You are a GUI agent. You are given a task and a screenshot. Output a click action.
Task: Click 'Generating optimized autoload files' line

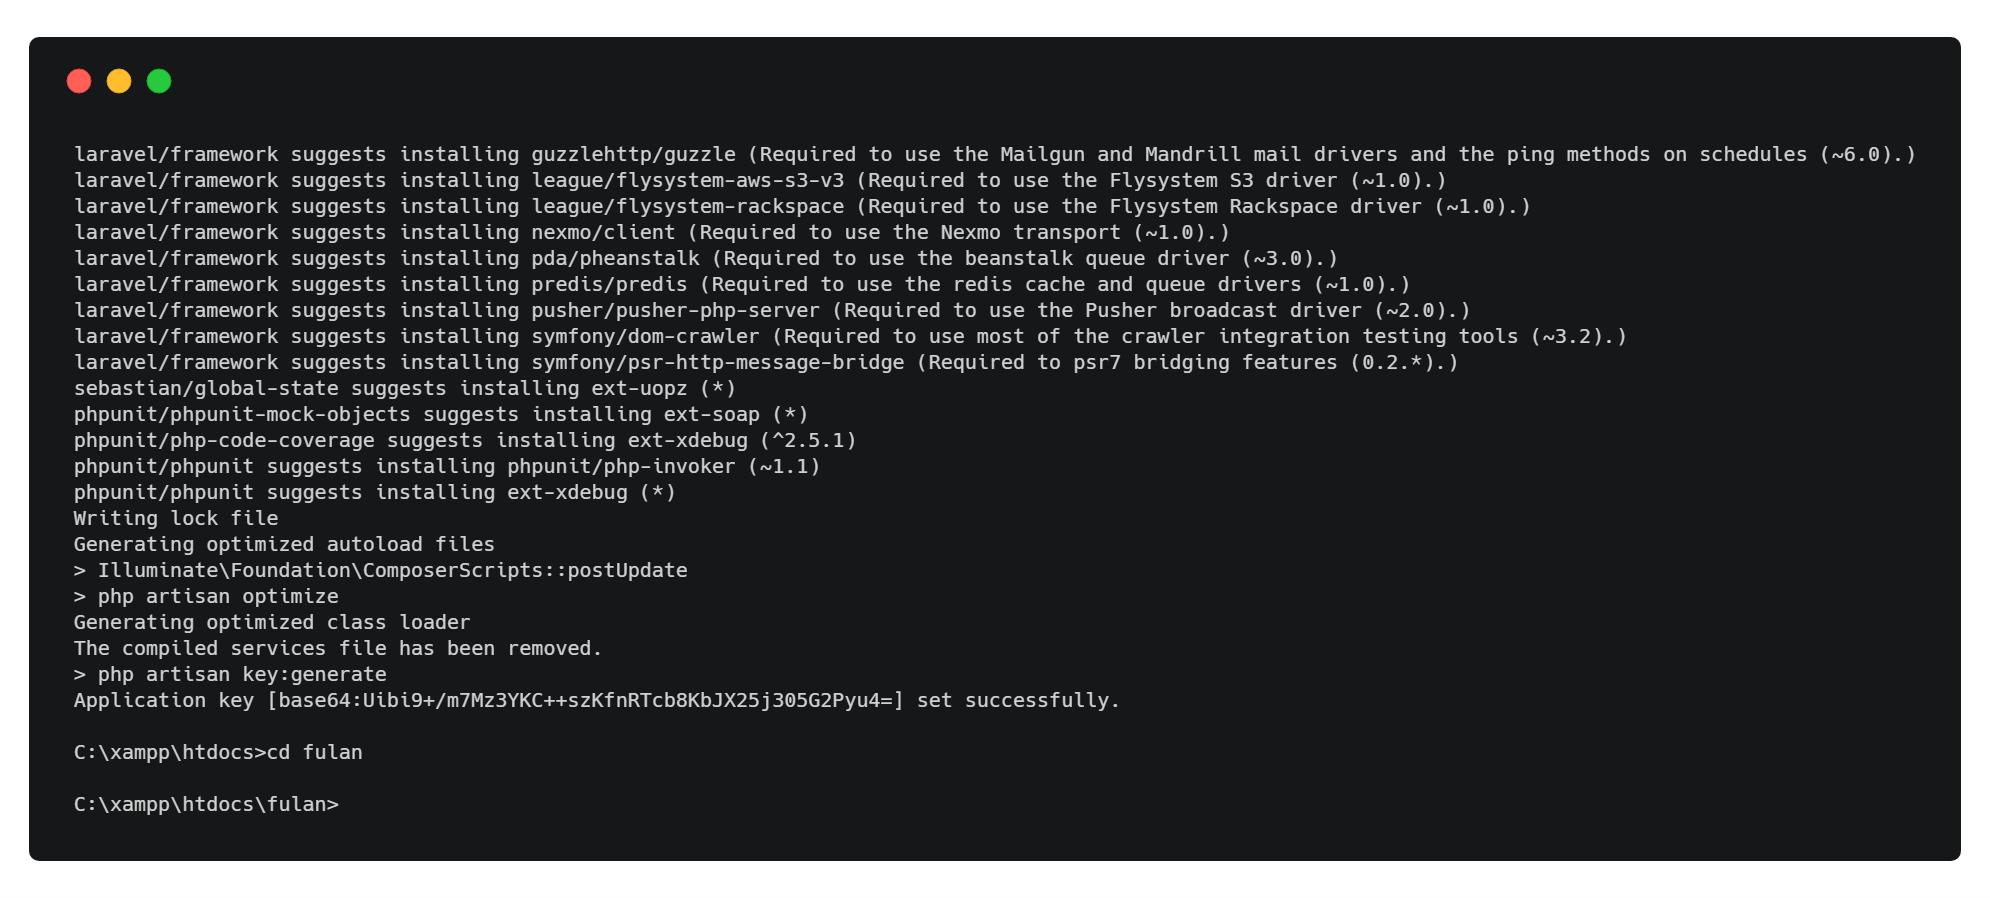tap(284, 544)
